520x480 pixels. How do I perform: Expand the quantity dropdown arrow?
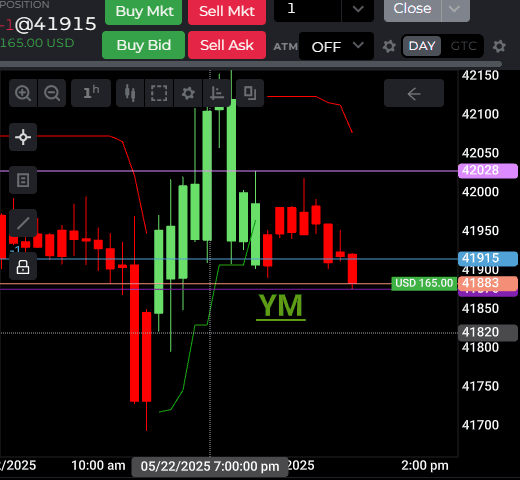point(358,9)
